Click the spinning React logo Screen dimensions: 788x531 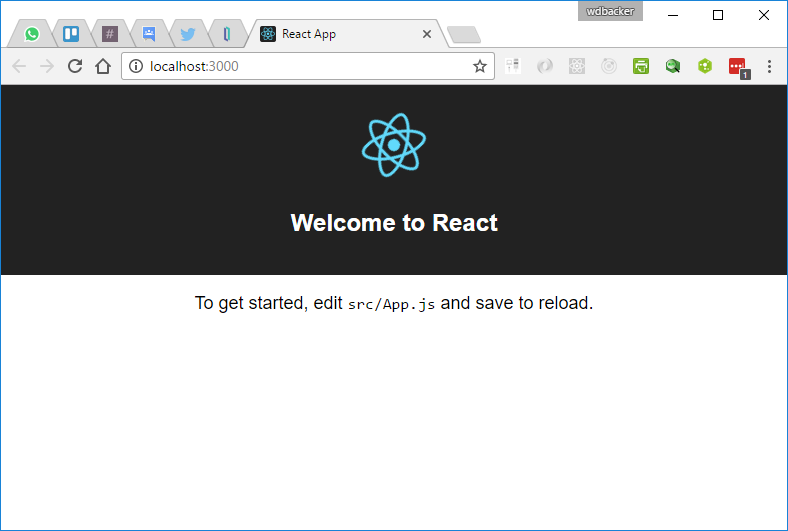click(394, 145)
